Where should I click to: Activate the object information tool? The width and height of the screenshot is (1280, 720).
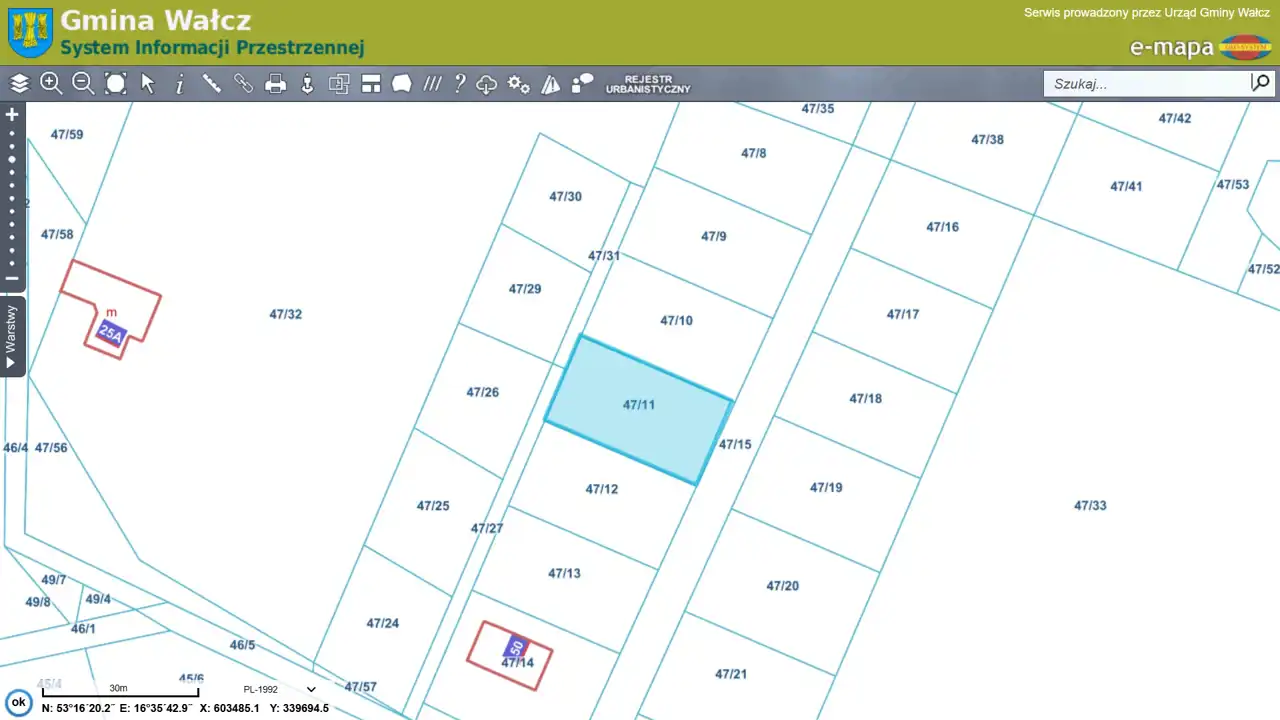[x=180, y=85]
